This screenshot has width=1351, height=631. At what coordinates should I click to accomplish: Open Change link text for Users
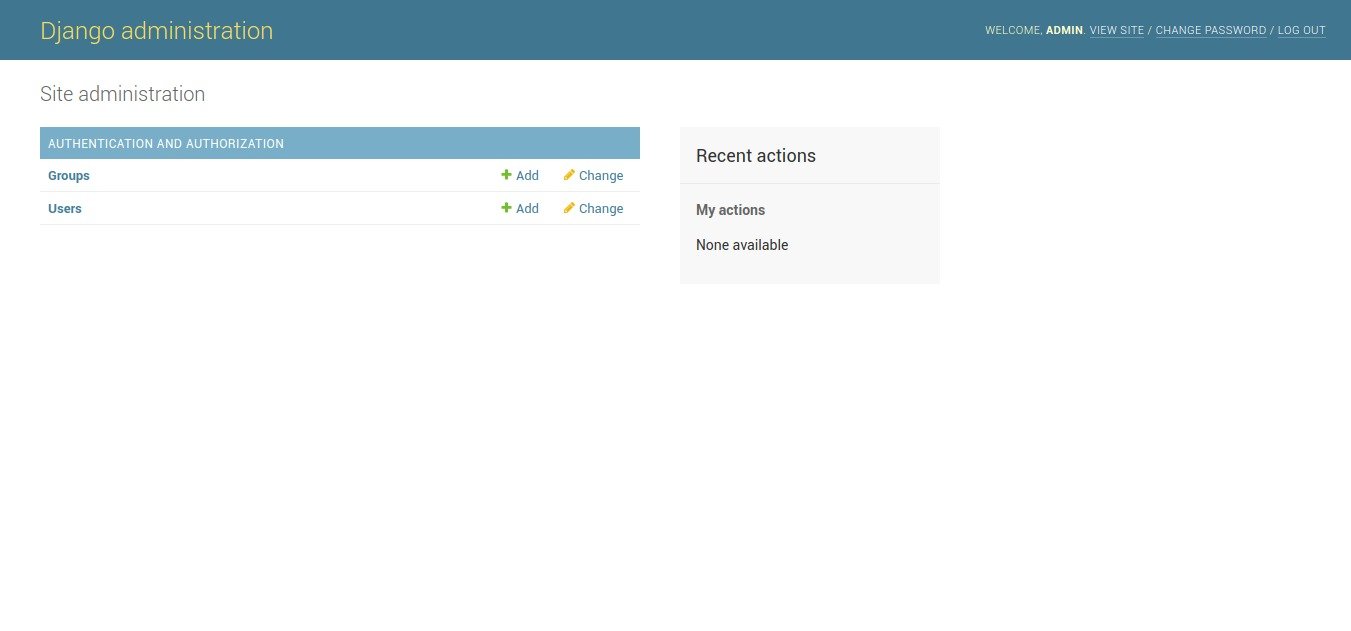point(601,209)
